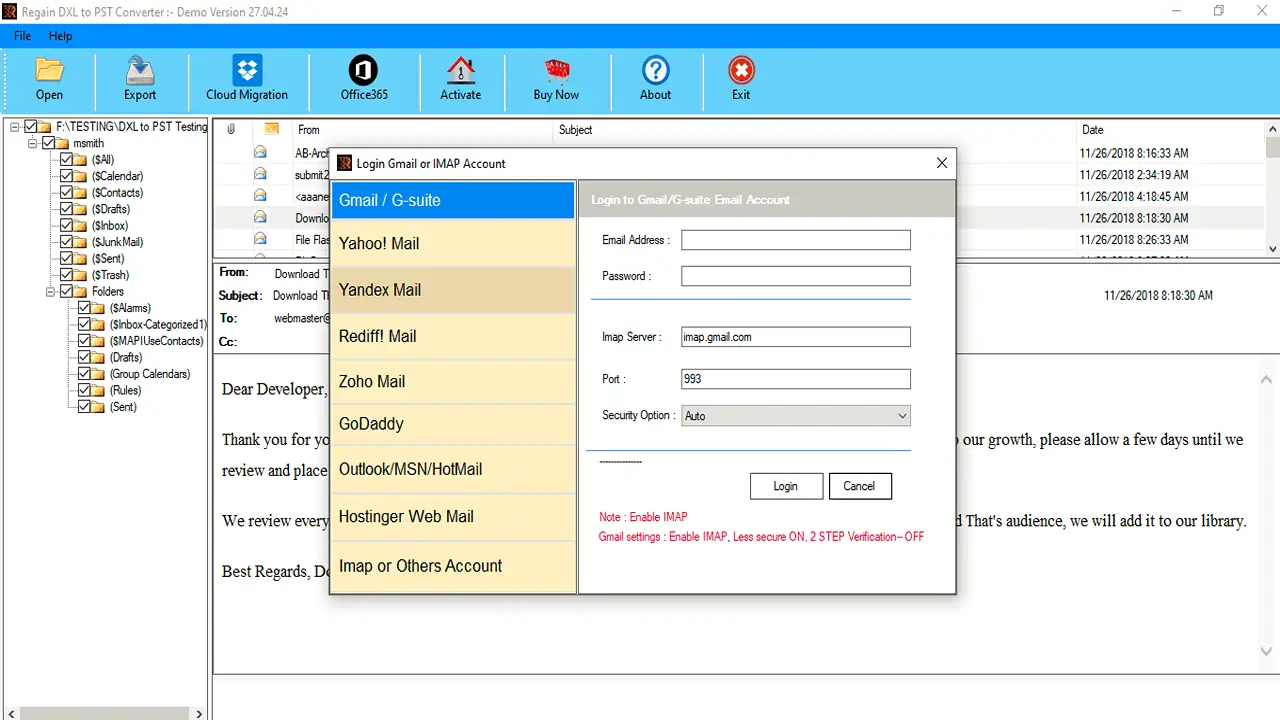Choose Hostinger Web Mail option
Viewport: 1280px width, 720px height.
(x=453, y=517)
